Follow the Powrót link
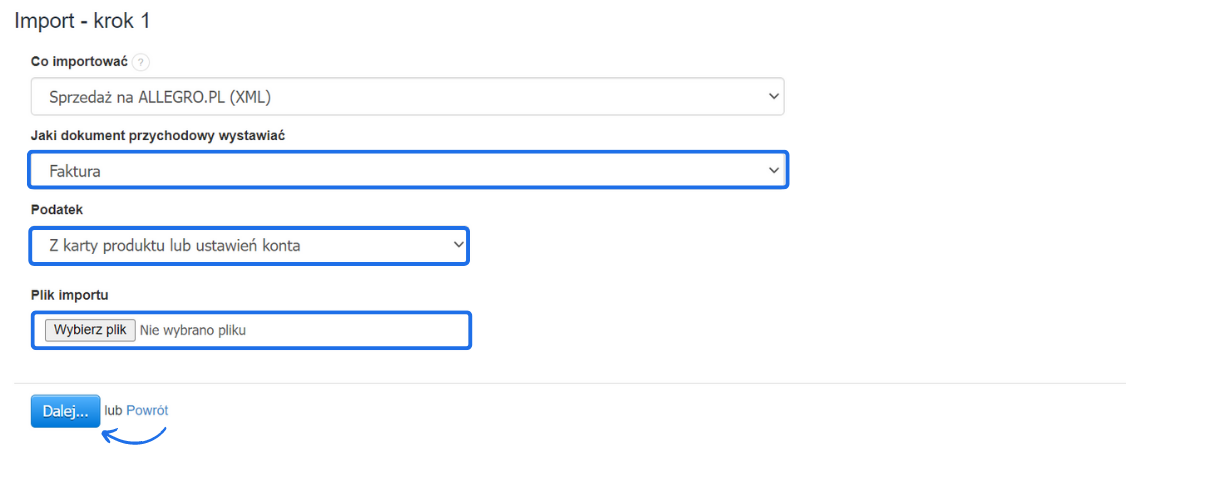Viewport: 1231px width, 486px height. (x=147, y=411)
